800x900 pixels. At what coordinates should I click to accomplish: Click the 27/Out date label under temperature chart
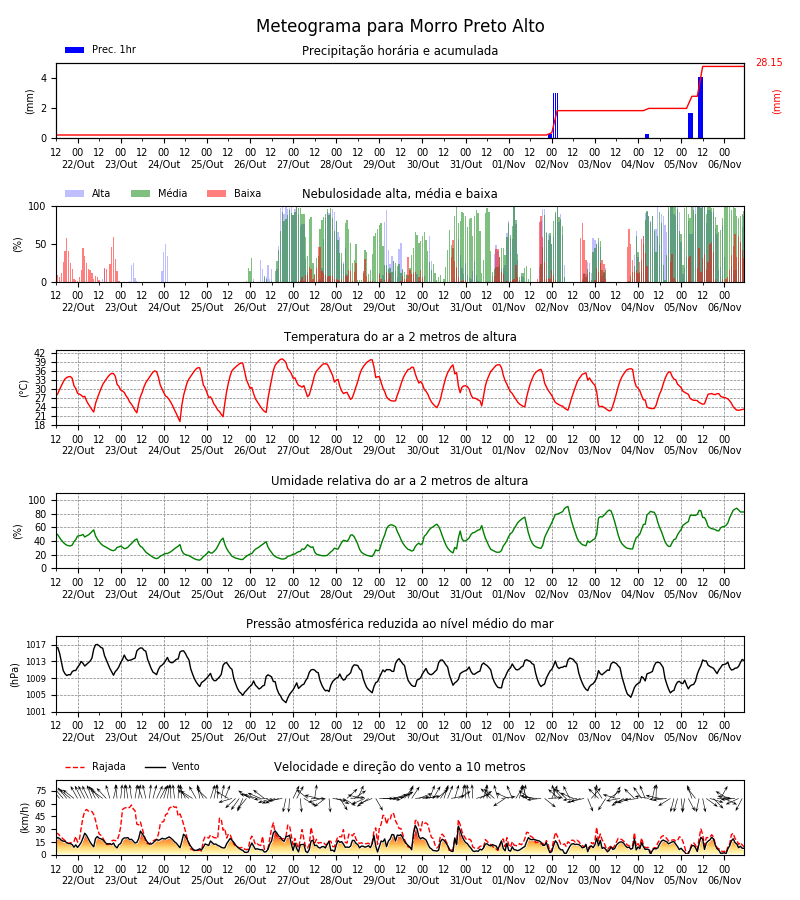(x=293, y=451)
